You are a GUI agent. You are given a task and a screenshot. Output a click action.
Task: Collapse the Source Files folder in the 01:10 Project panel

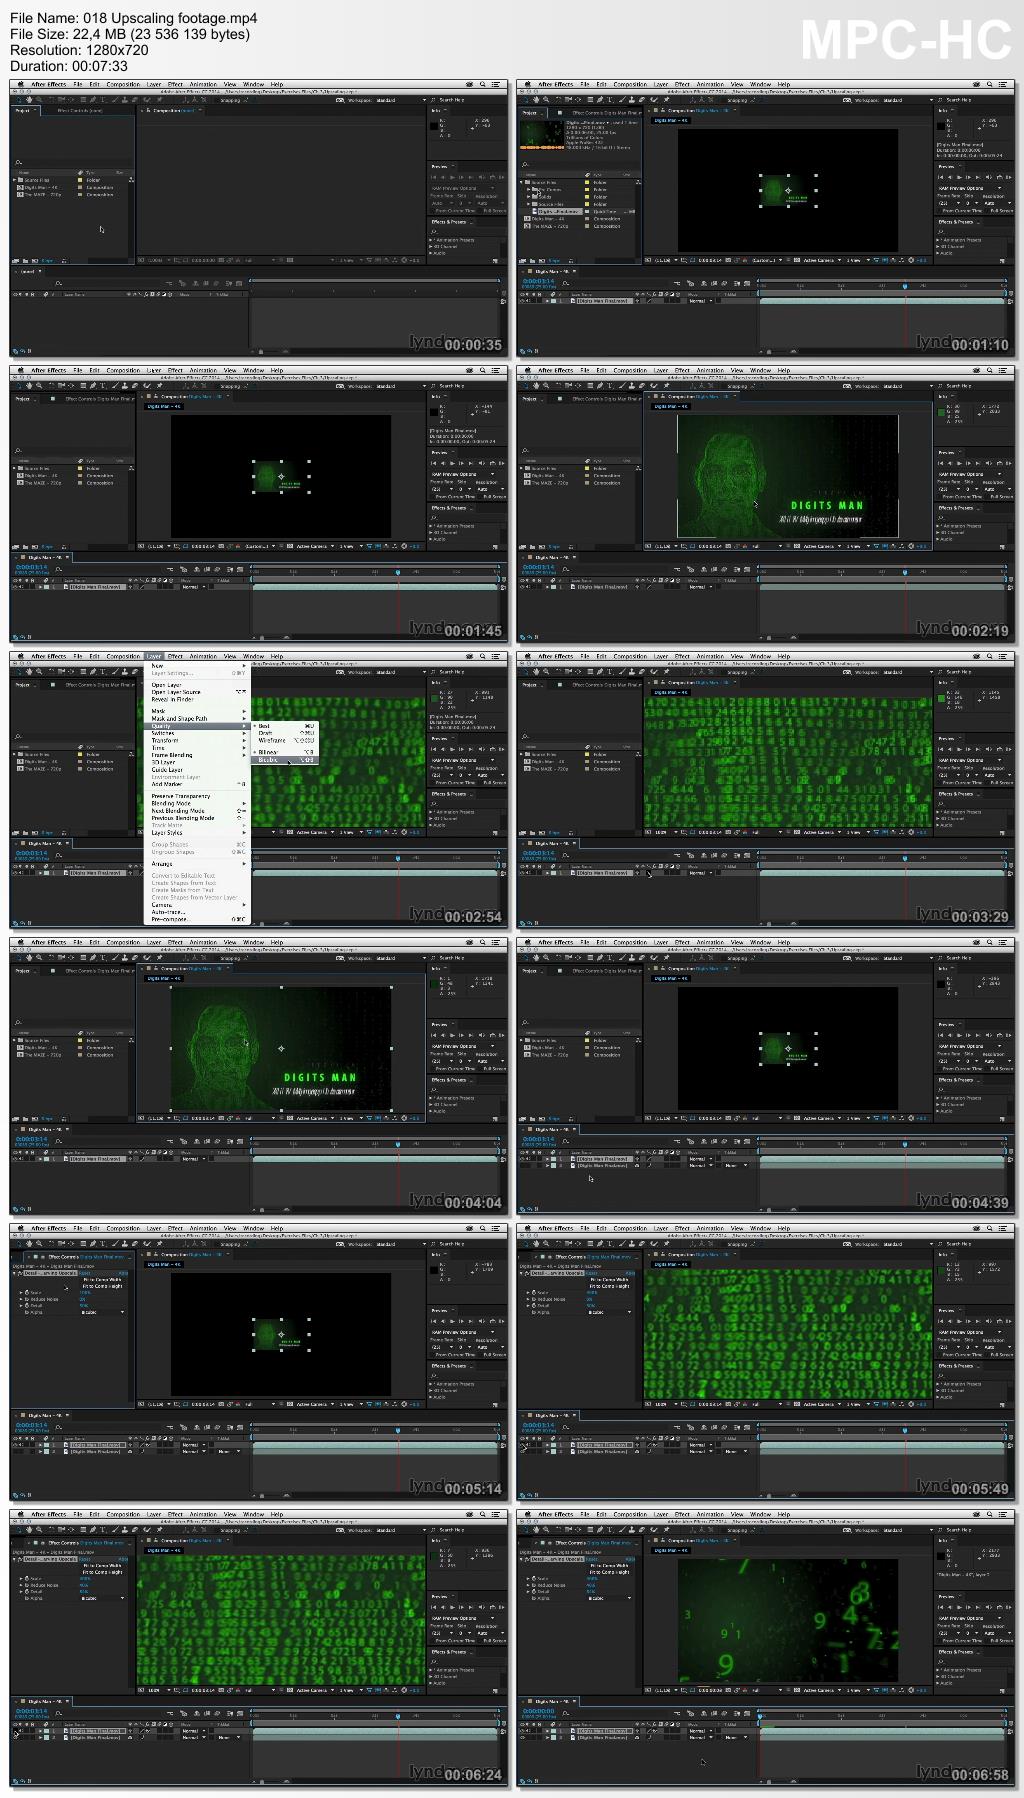tap(521, 183)
